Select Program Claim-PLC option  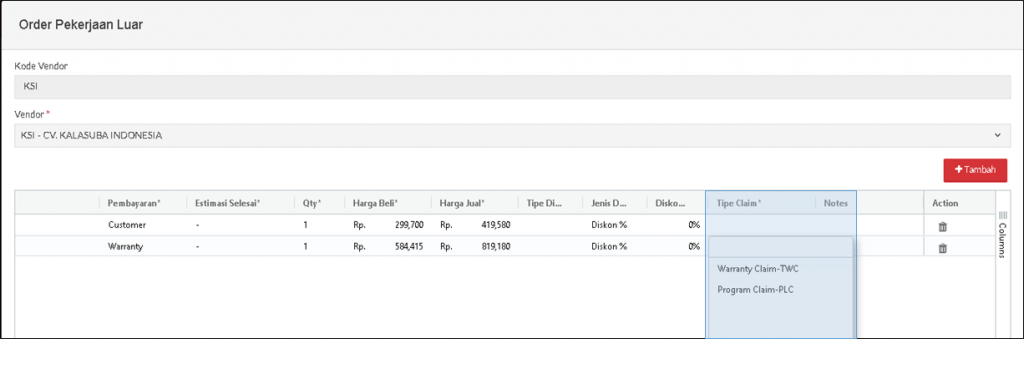755,289
